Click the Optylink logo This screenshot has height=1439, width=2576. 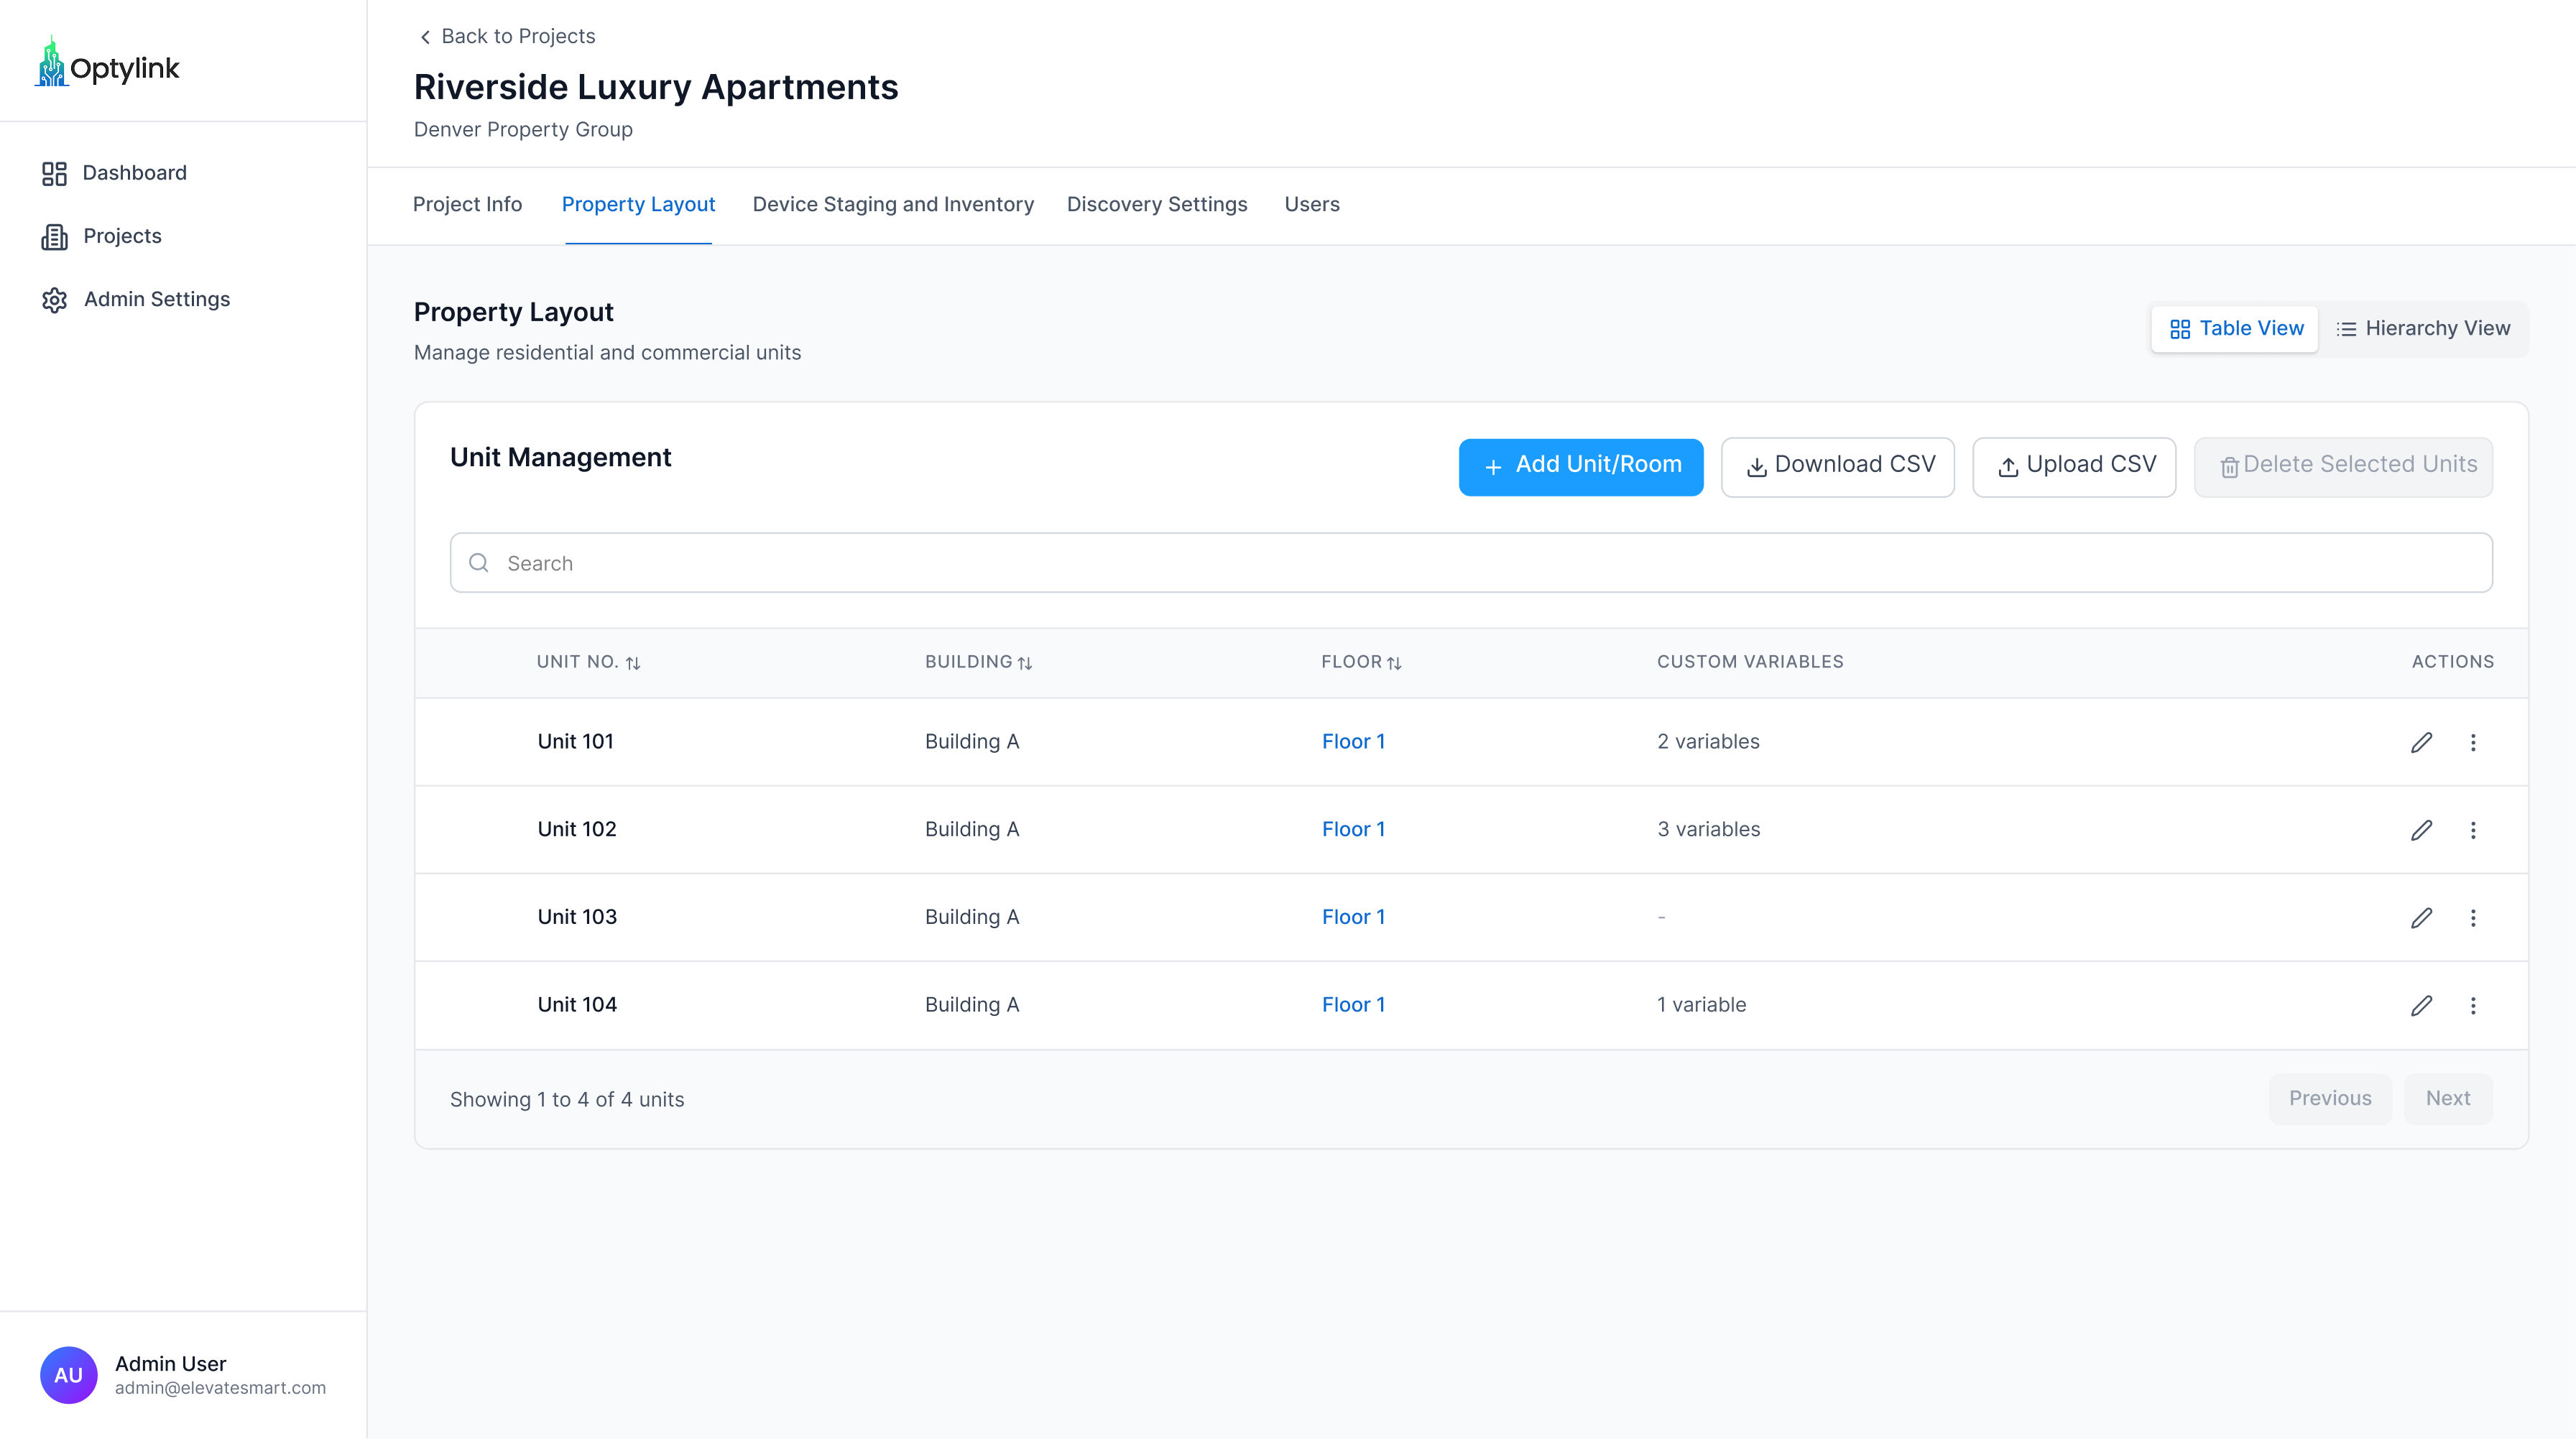(x=107, y=63)
